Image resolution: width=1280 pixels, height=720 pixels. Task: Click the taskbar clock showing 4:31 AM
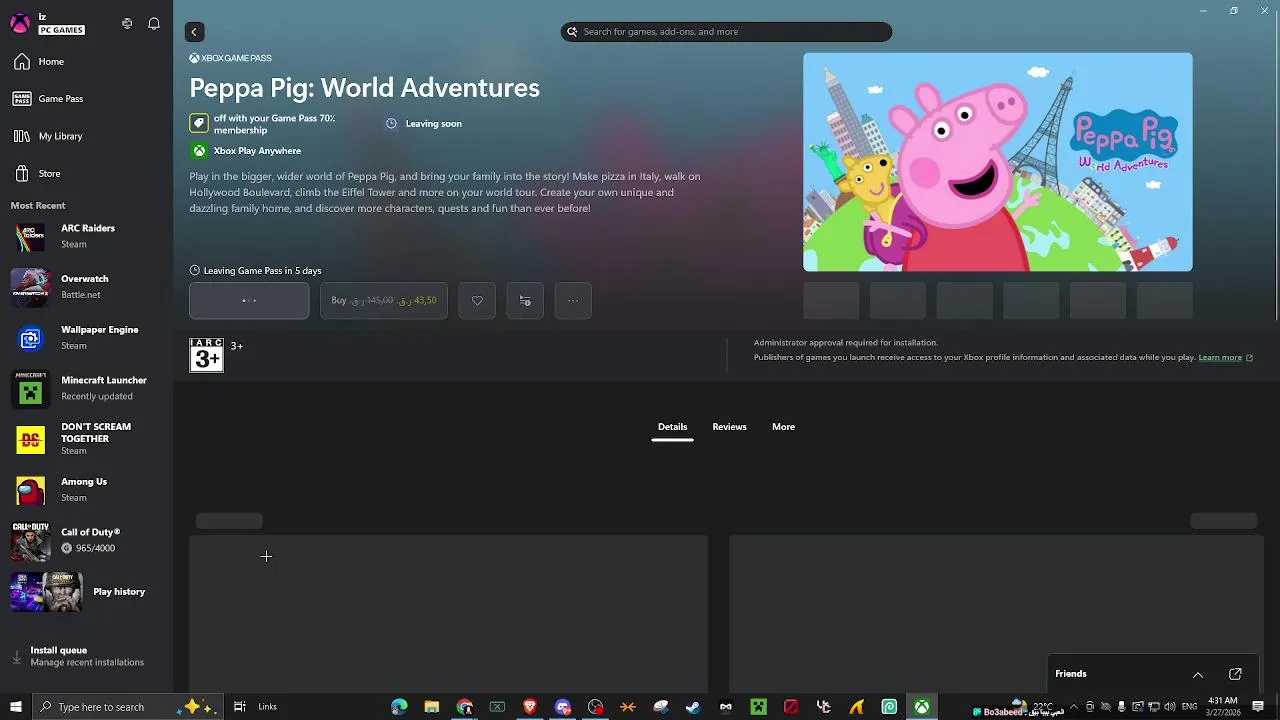(x=1223, y=707)
